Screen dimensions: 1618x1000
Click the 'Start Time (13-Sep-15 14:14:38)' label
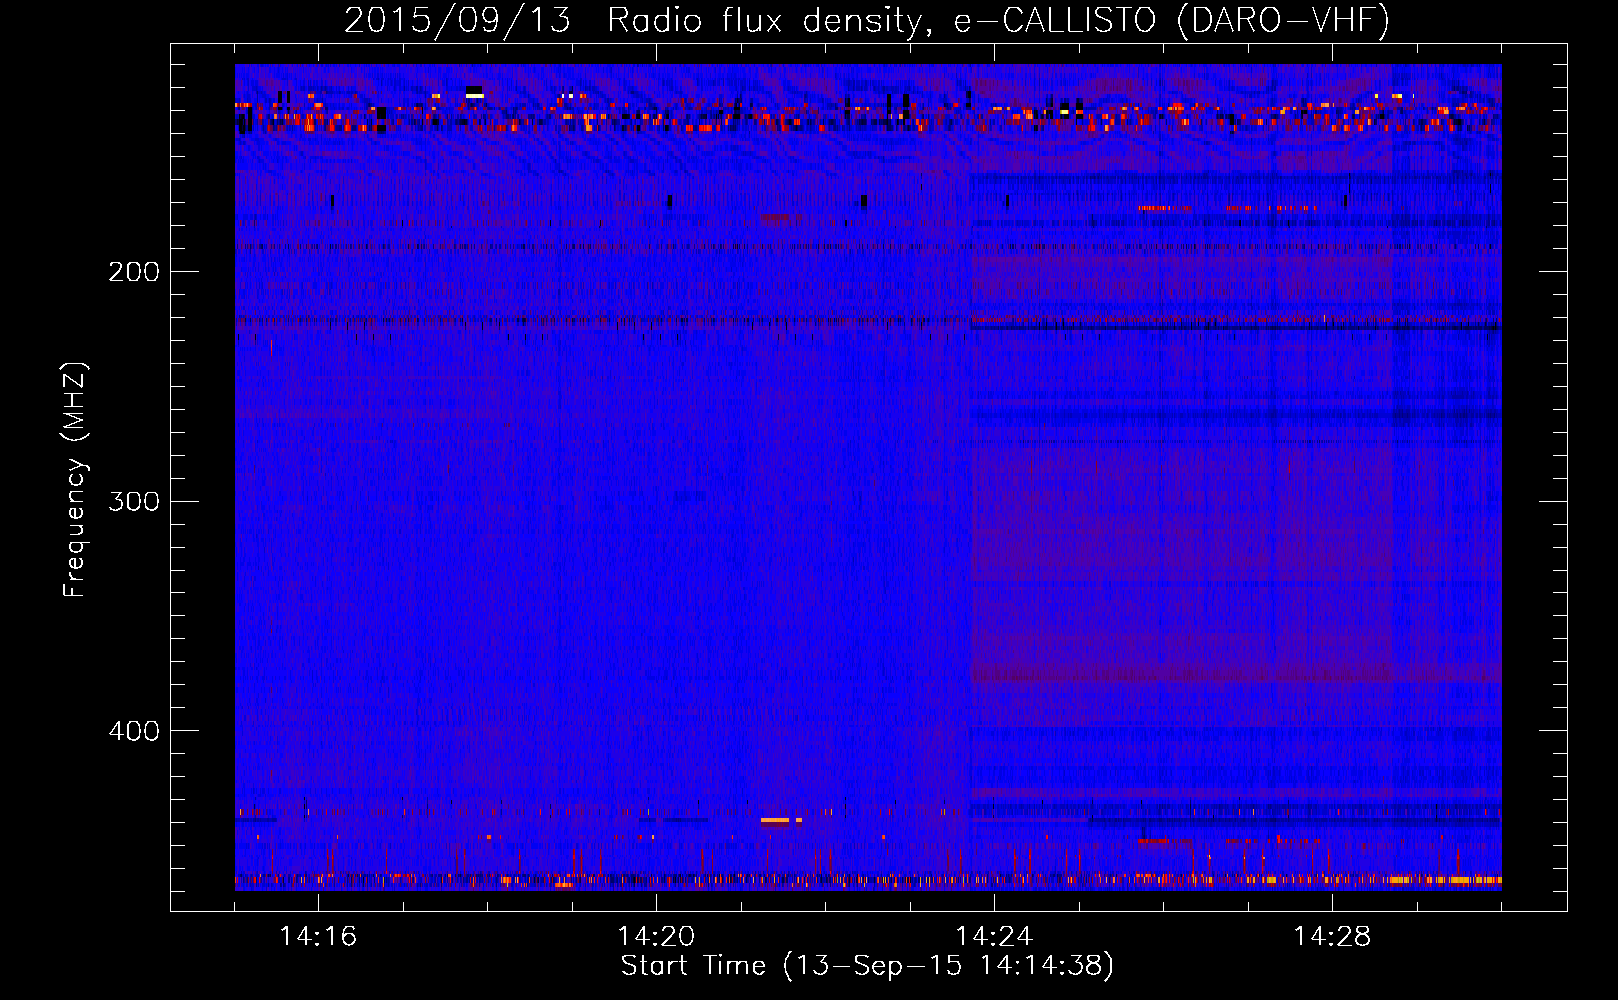[867, 966]
